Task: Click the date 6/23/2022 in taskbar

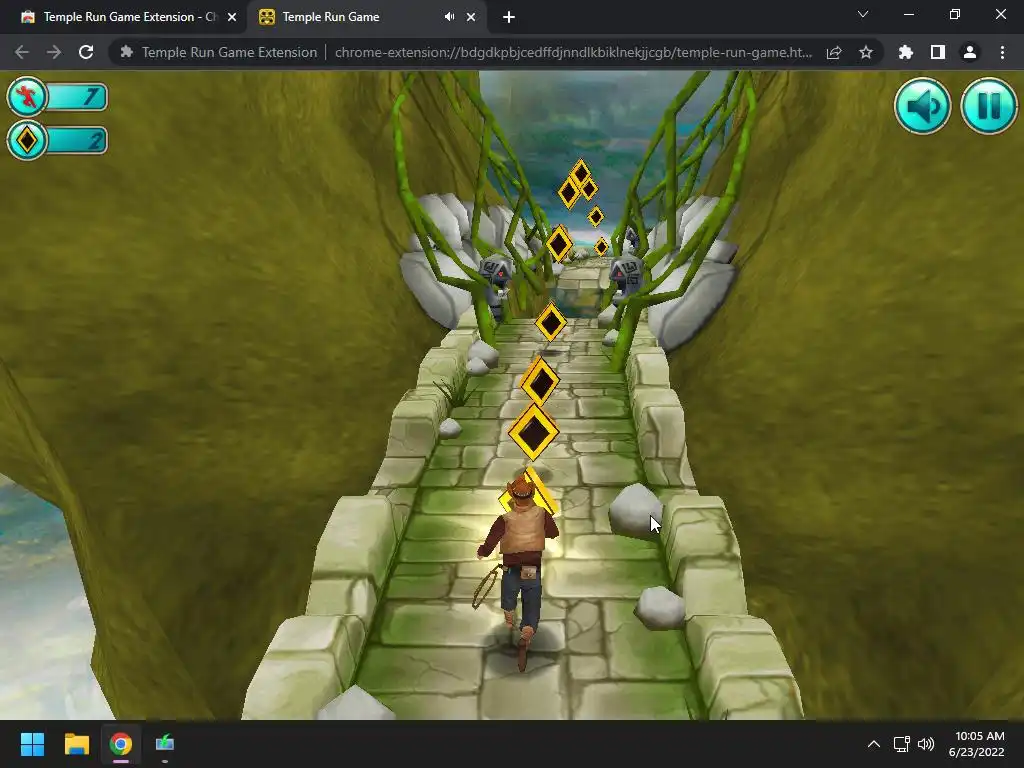Action: (976, 752)
